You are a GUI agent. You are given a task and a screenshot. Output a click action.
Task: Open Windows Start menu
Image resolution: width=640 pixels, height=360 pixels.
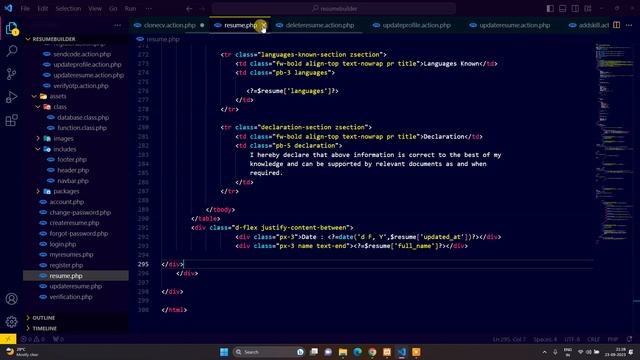[x=224, y=352]
